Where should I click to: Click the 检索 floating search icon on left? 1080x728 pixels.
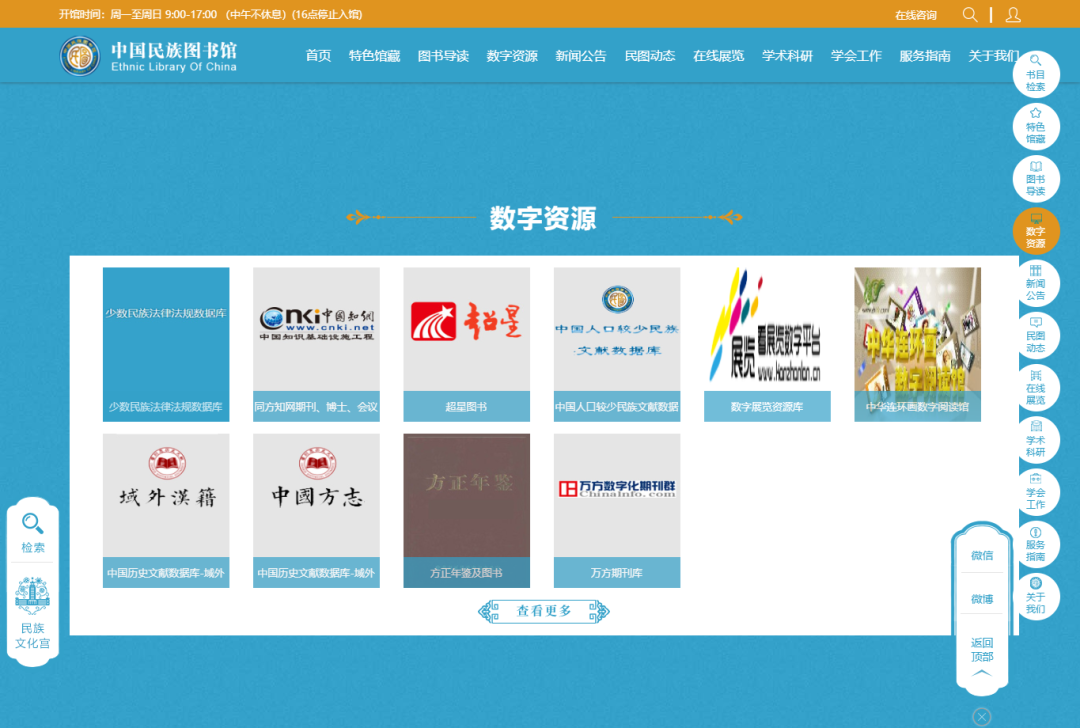[x=33, y=533]
